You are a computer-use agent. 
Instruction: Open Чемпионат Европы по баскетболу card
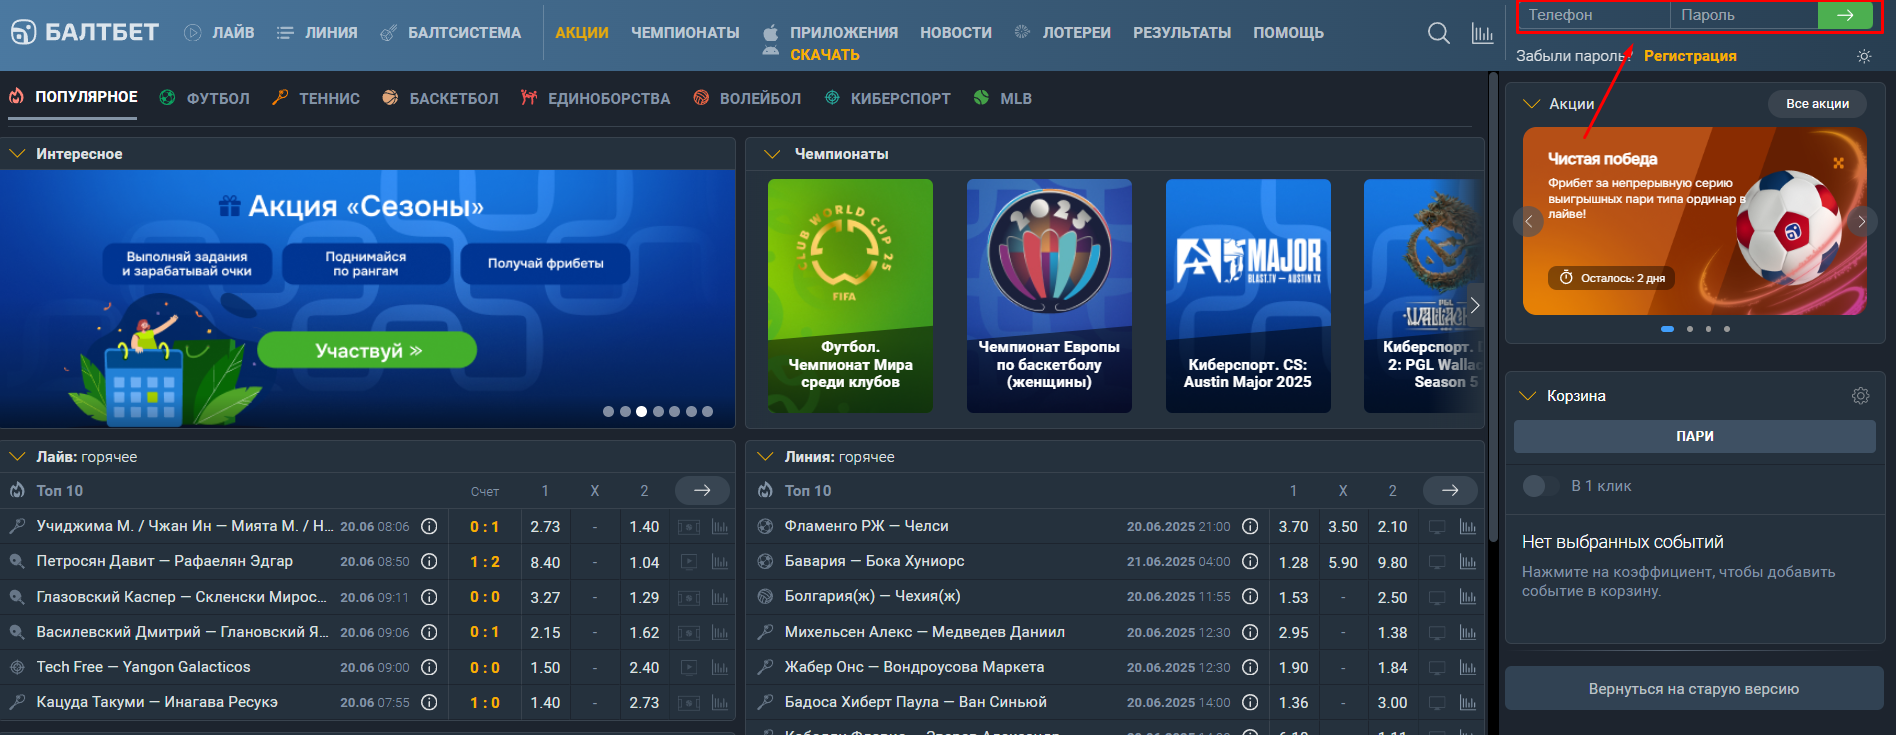(1049, 296)
